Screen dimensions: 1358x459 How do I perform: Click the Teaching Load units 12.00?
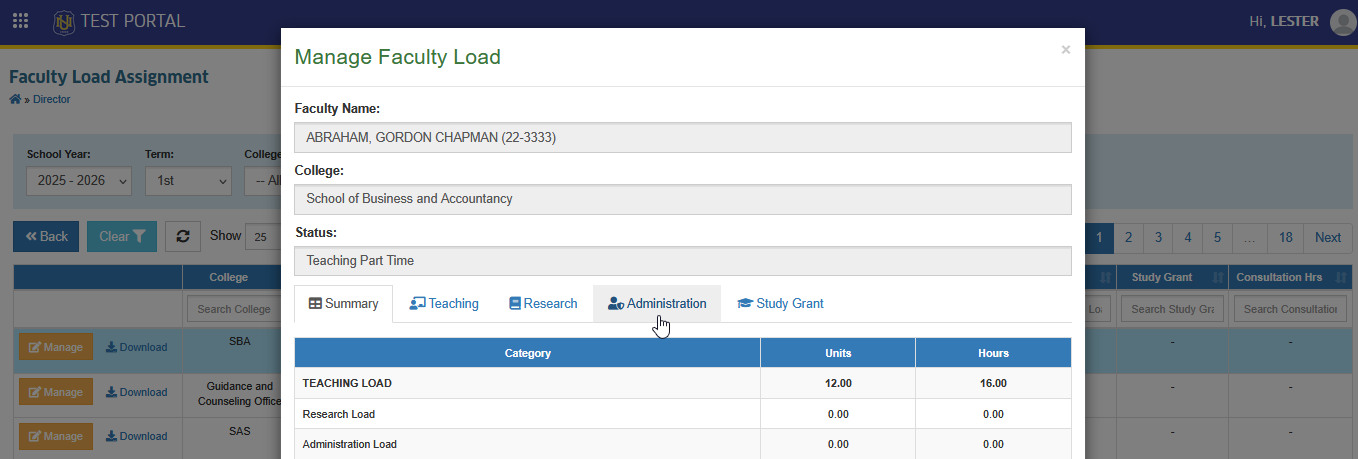[838, 383]
